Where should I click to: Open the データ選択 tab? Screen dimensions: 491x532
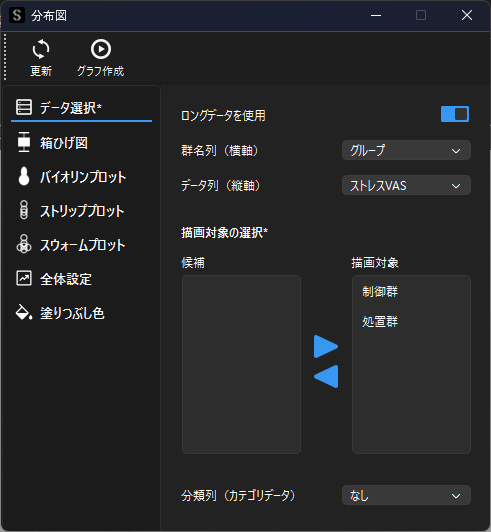click(81, 108)
